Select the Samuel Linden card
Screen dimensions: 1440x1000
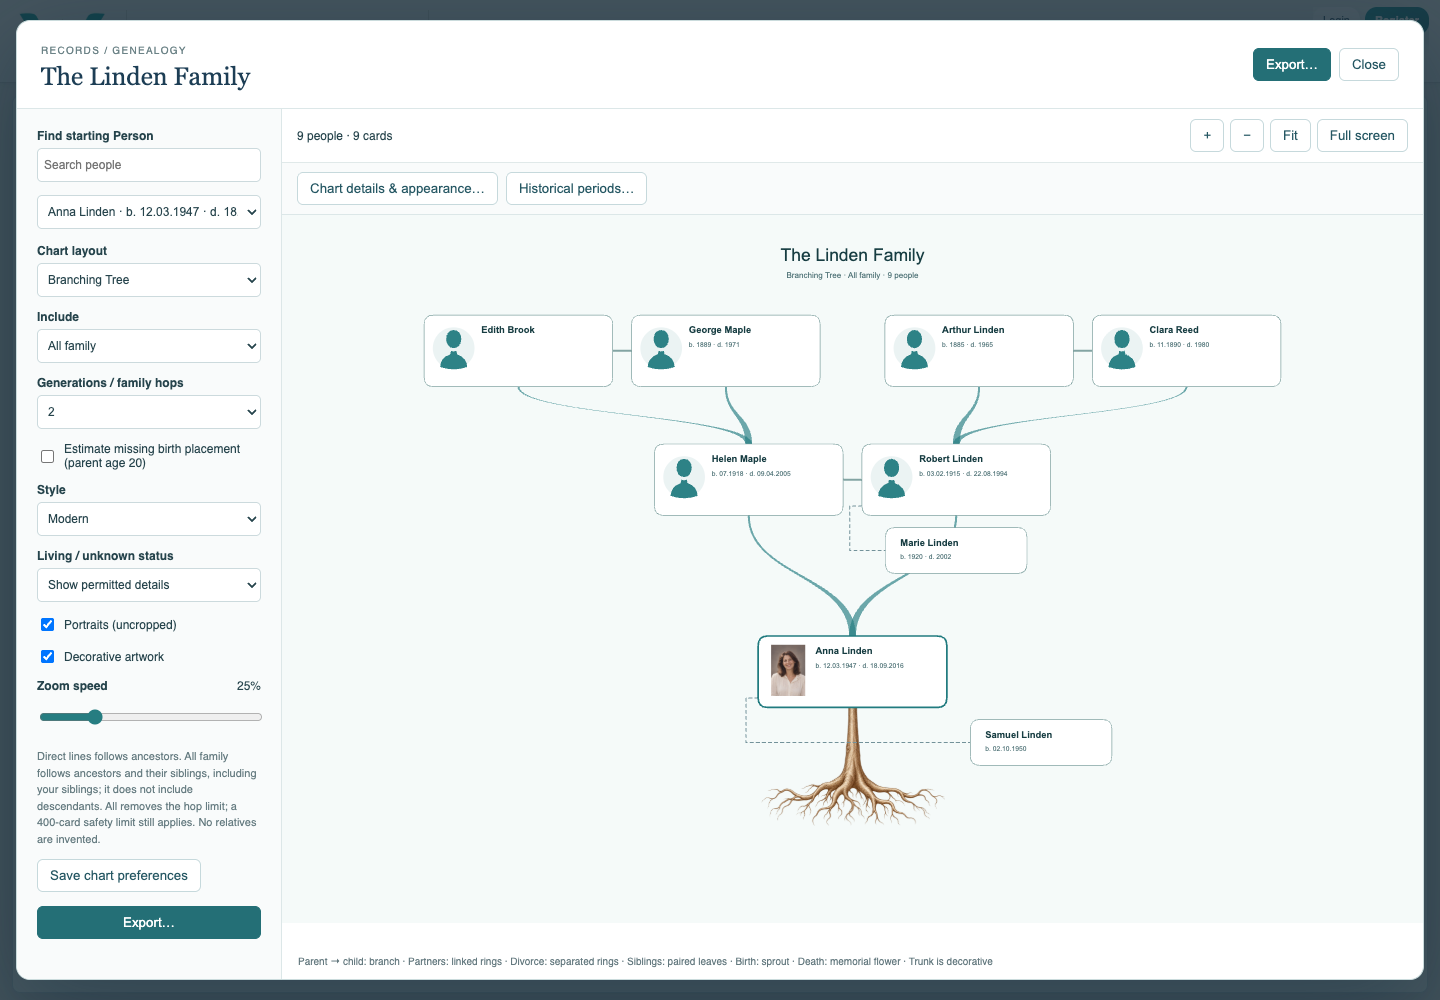(x=1041, y=742)
